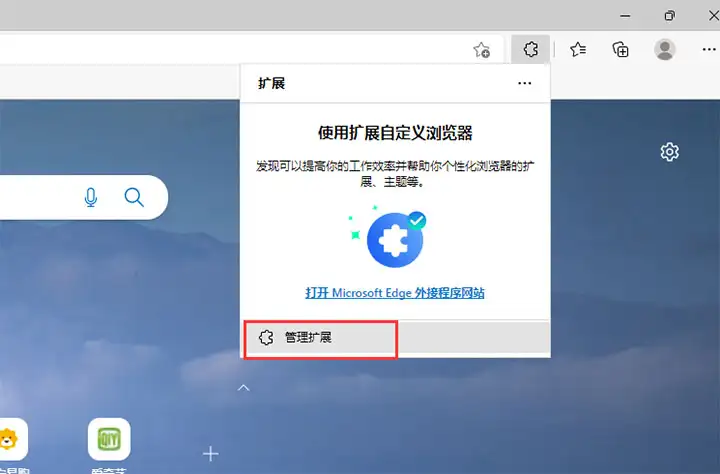Open the extensions panel more options
The height and width of the screenshot is (474, 720).
click(x=524, y=83)
